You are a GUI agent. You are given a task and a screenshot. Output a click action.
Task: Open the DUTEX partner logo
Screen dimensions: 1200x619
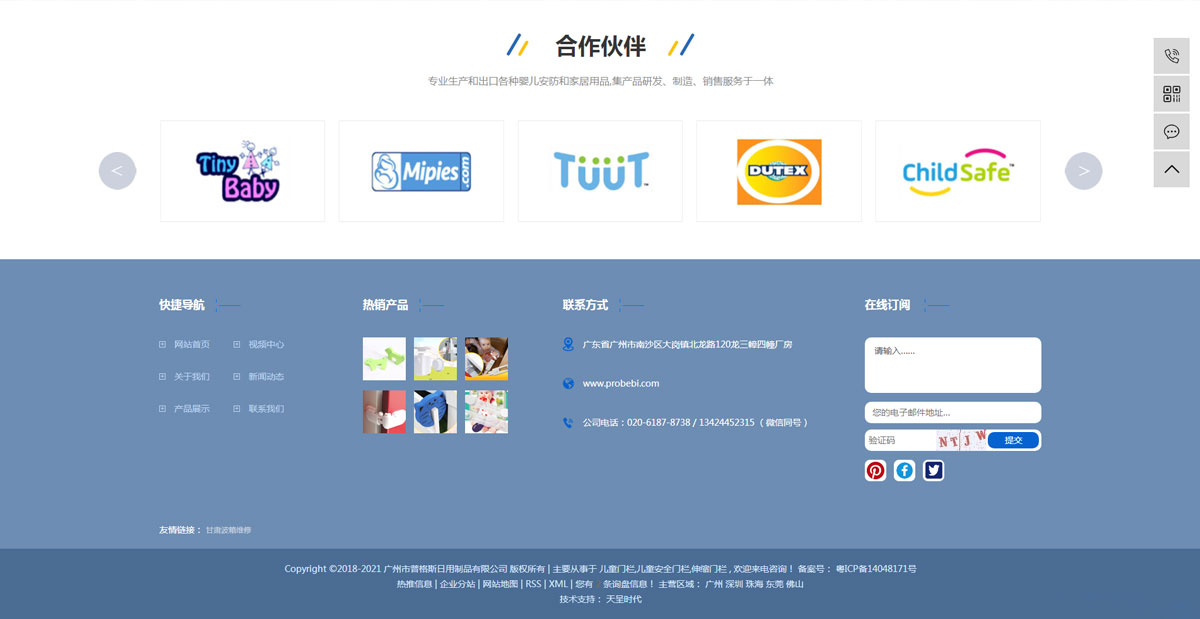(x=779, y=171)
